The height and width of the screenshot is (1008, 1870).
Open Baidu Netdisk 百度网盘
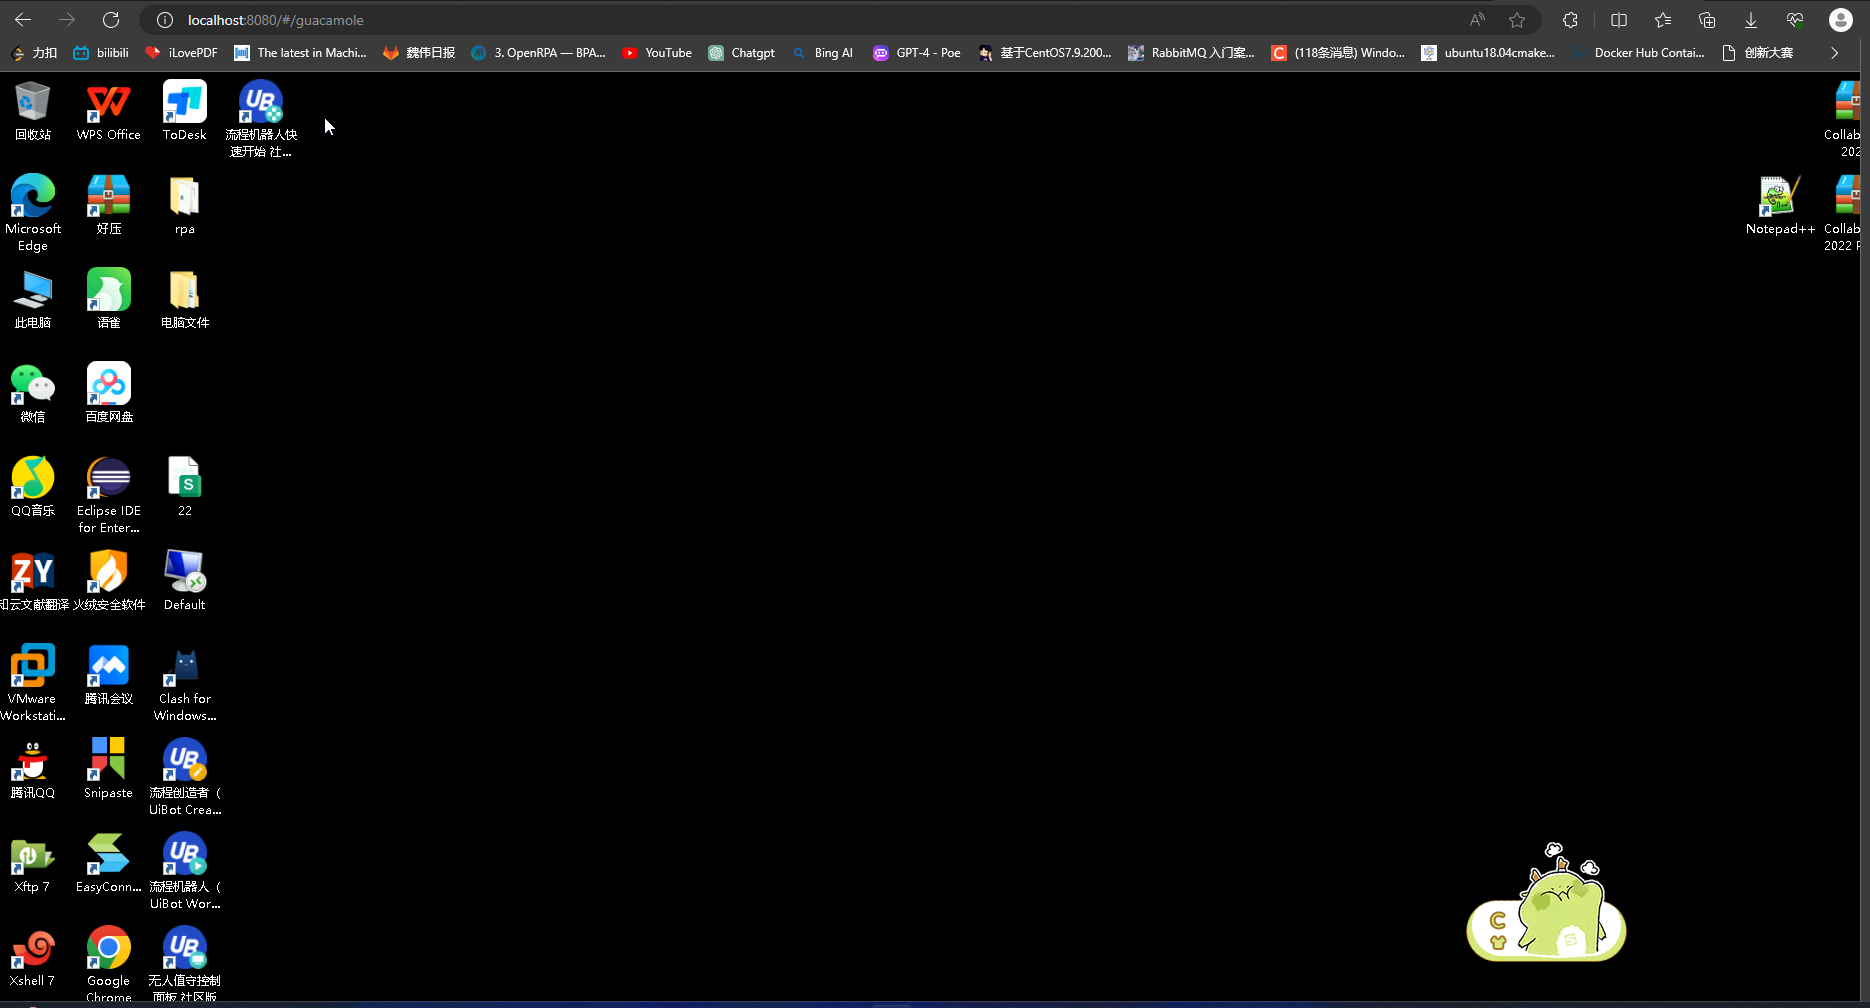[107, 385]
